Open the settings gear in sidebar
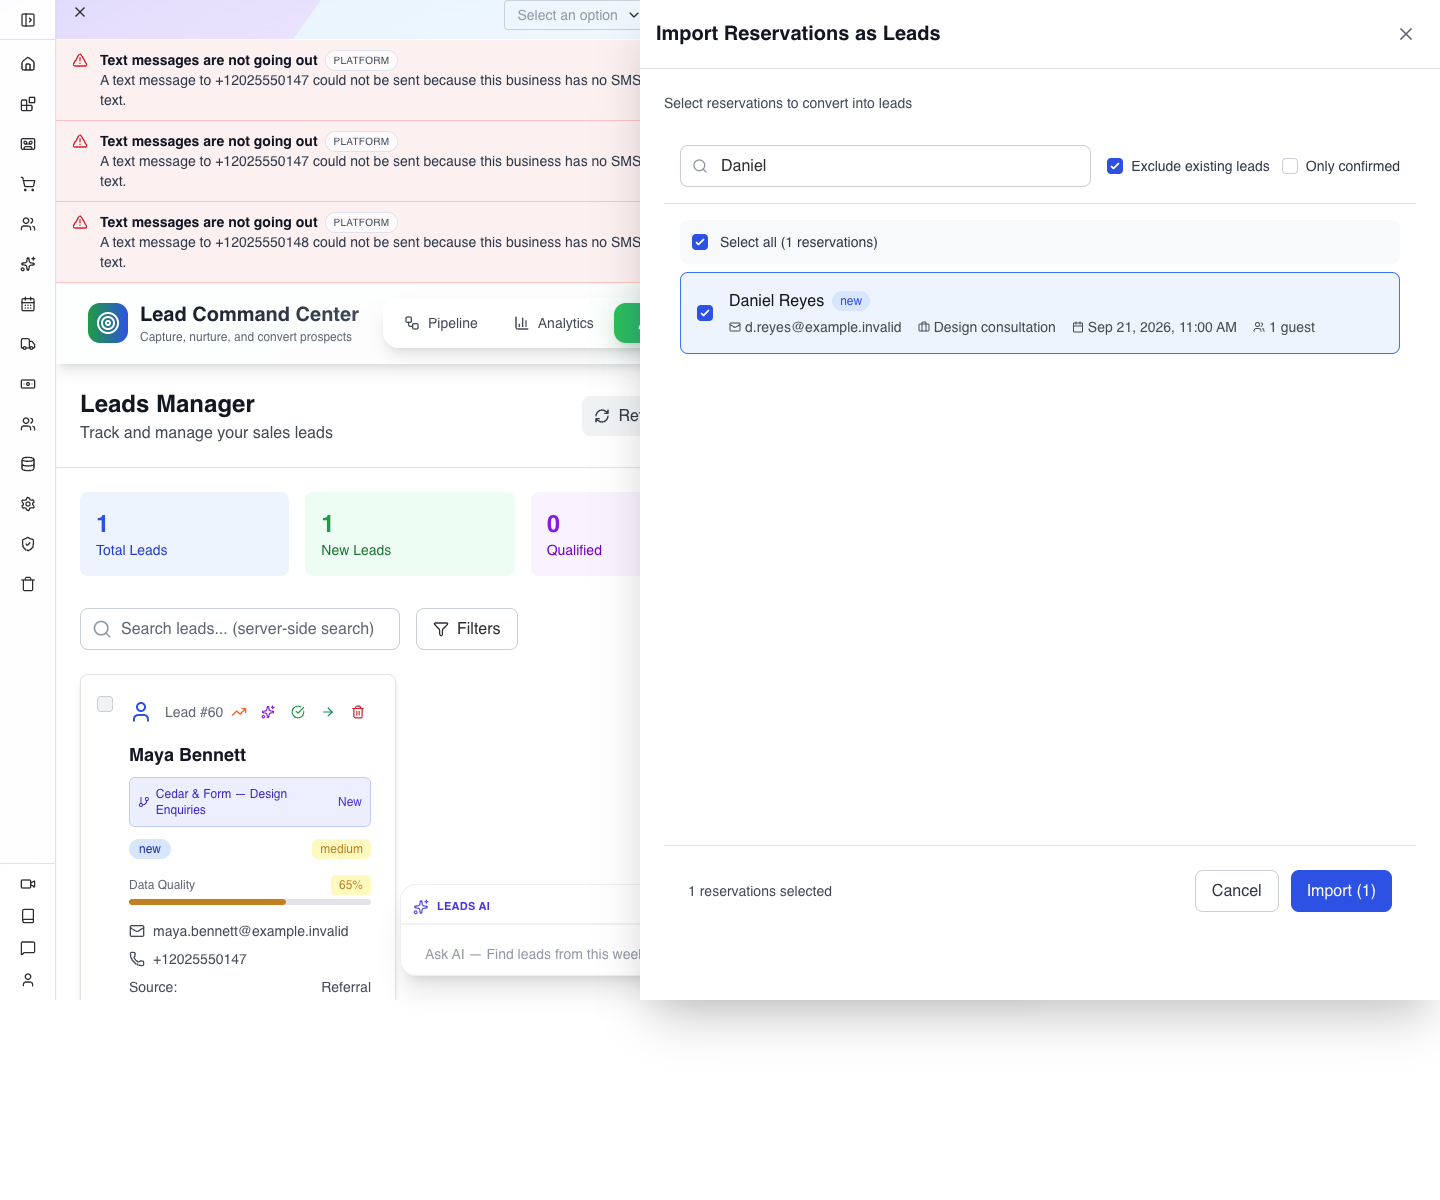The height and width of the screenshot is (1200, 1440). click(28, 504)
